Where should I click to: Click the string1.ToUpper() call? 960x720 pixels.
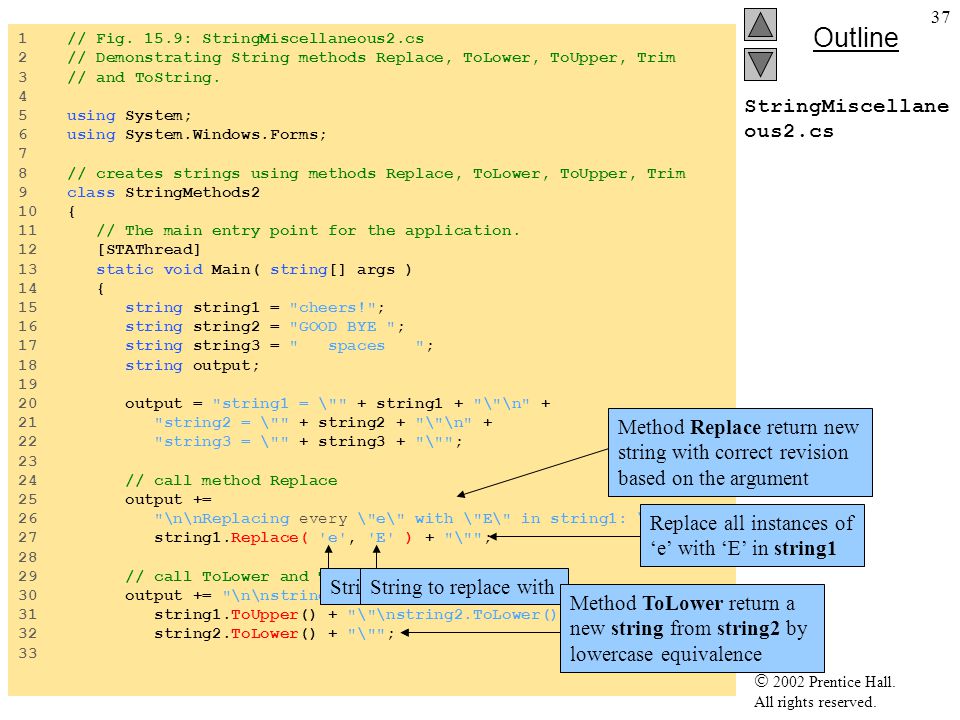[x=235, y=614]
